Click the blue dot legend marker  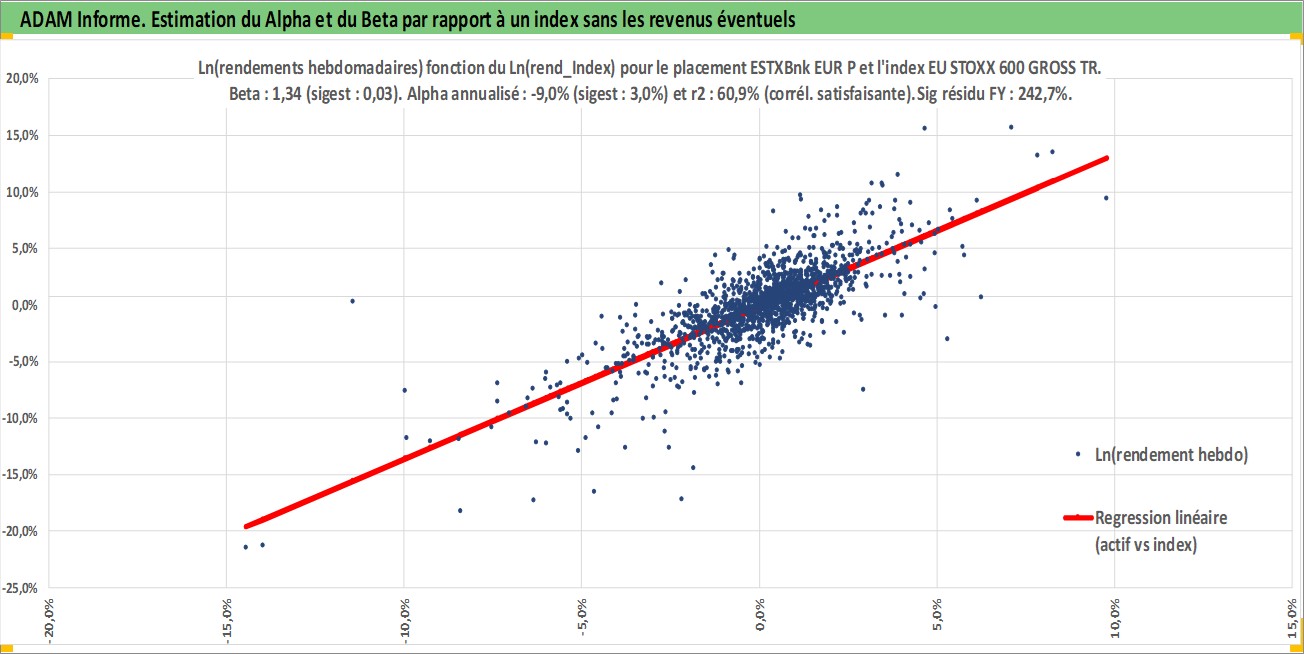[x=1078, y=453]
